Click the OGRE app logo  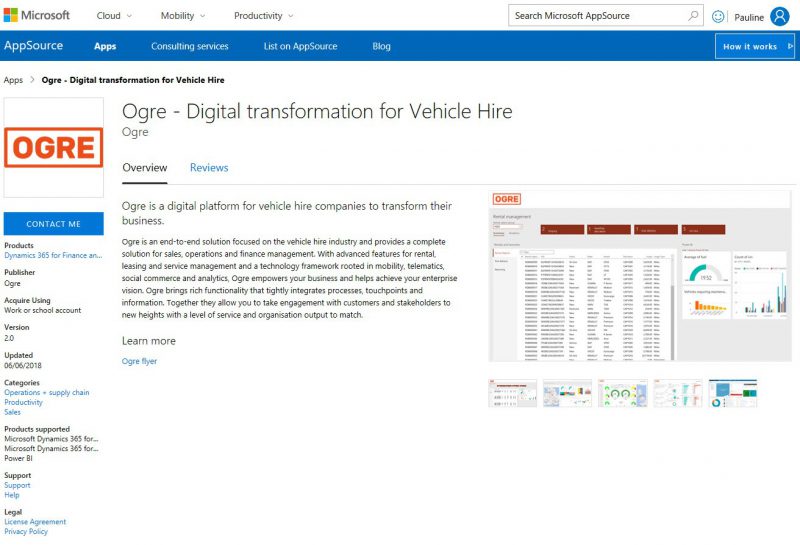(x=54, y=147)
